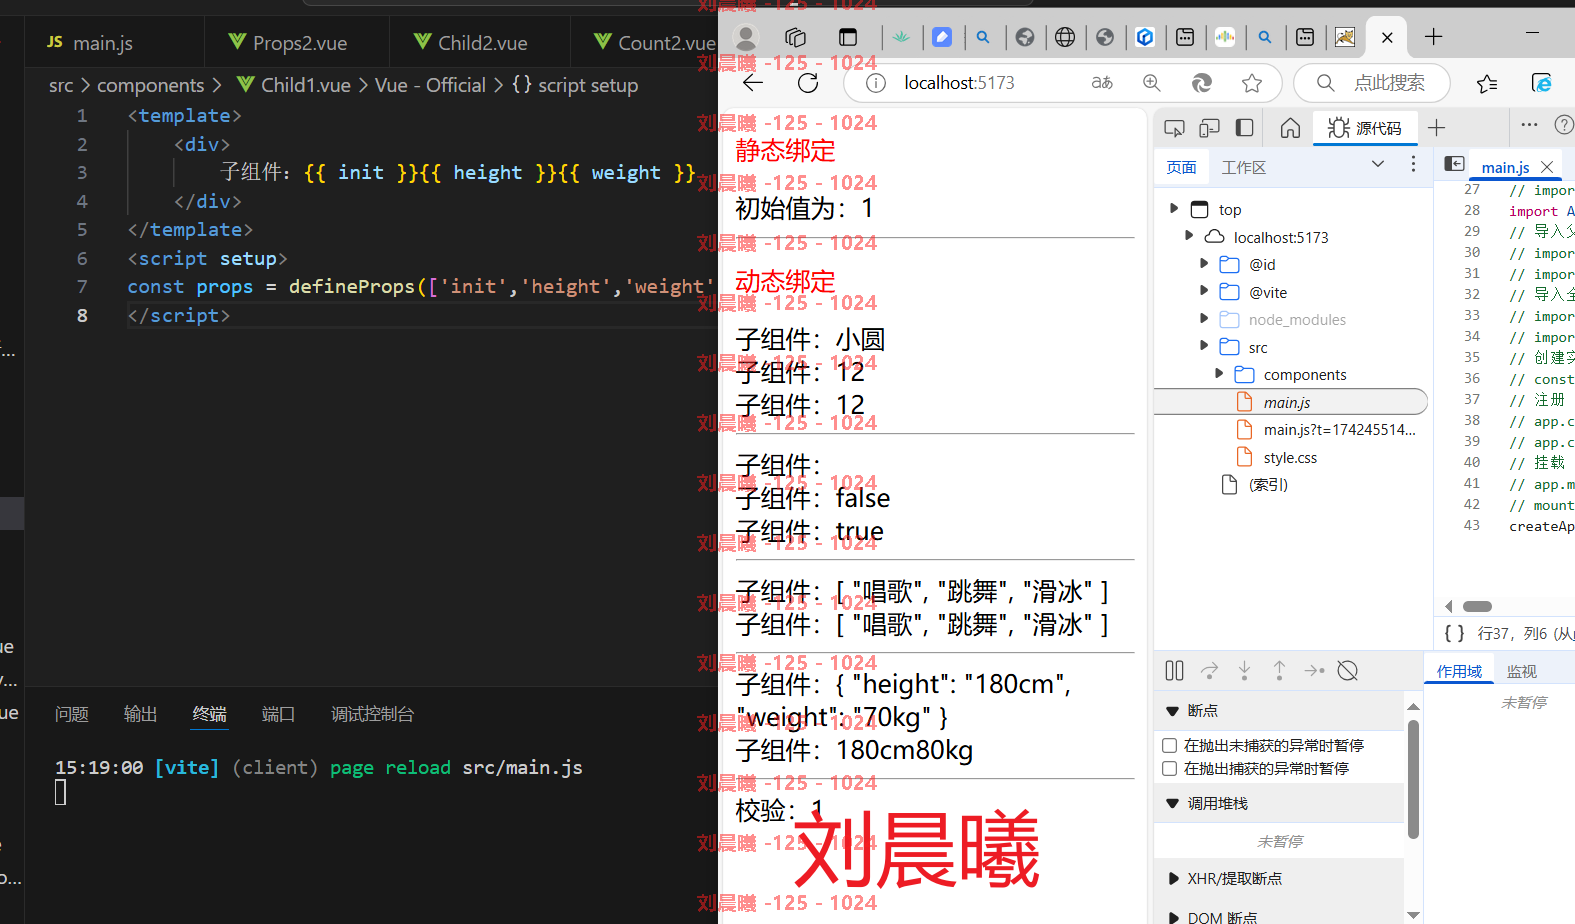This screenshot has height=924, width=1575.
Task: Select the 作用域 scope tab
Action: coord(1459,671)
